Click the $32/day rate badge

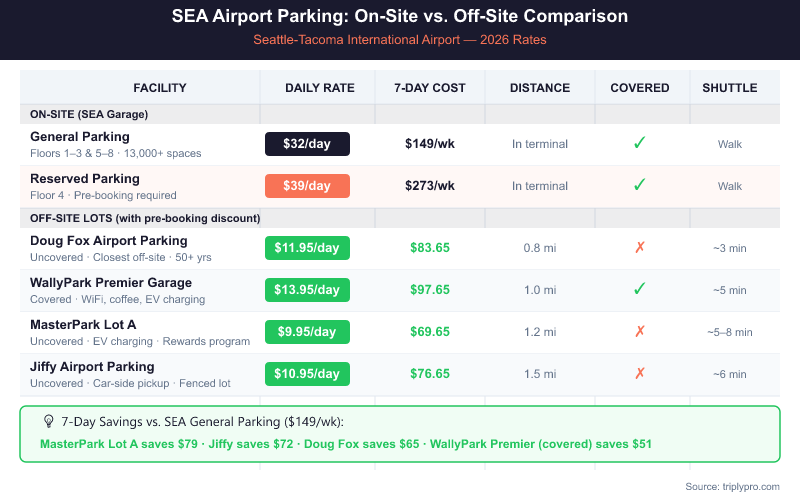307,144
